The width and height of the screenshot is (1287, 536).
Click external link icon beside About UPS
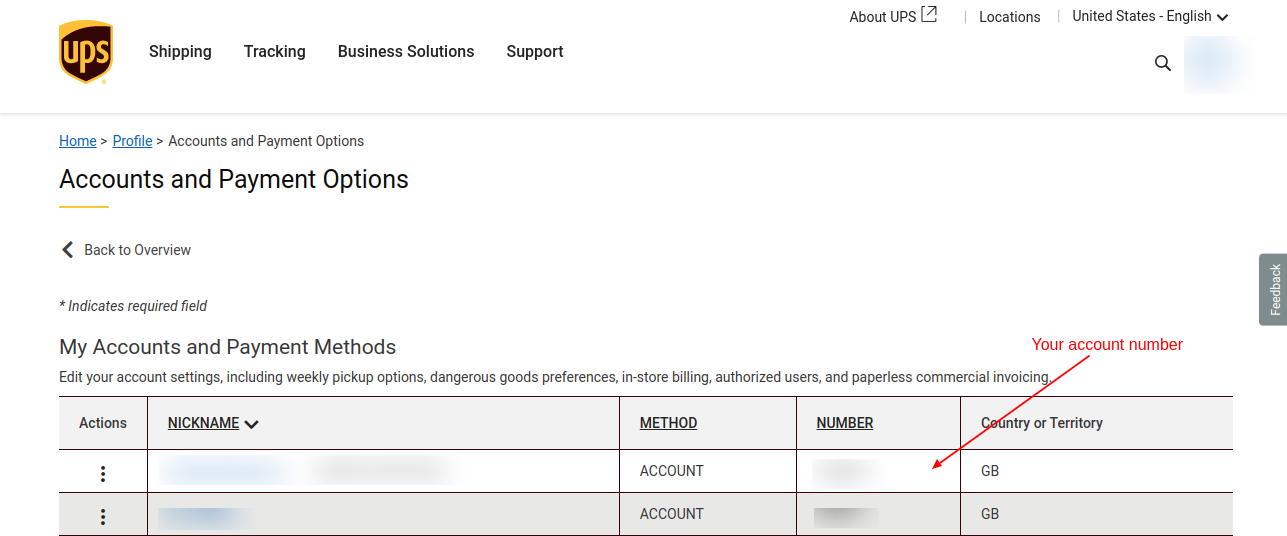(930, 15)
